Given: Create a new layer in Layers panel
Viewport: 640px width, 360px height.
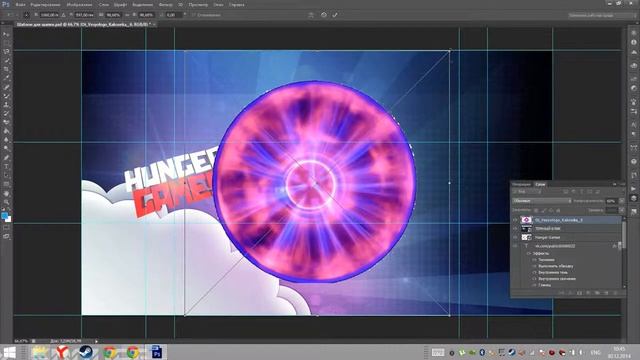Looking at the screenshot, I should pos(606,293).
